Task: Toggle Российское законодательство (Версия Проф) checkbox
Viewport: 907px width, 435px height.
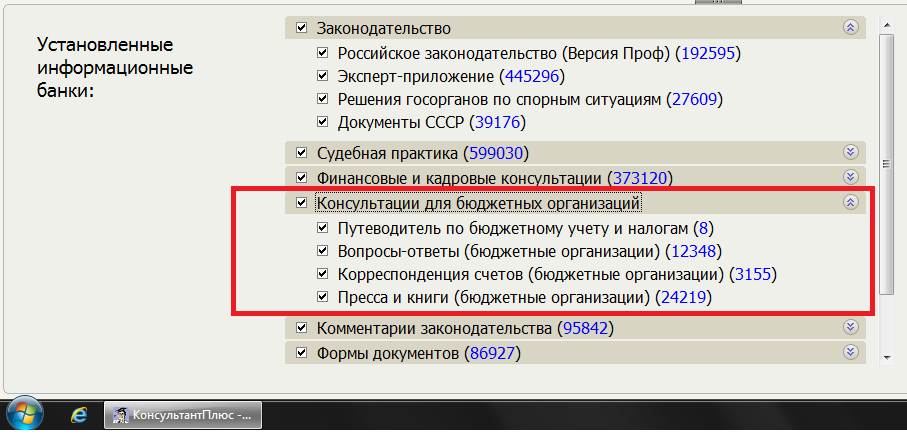Action: [323, 53]
